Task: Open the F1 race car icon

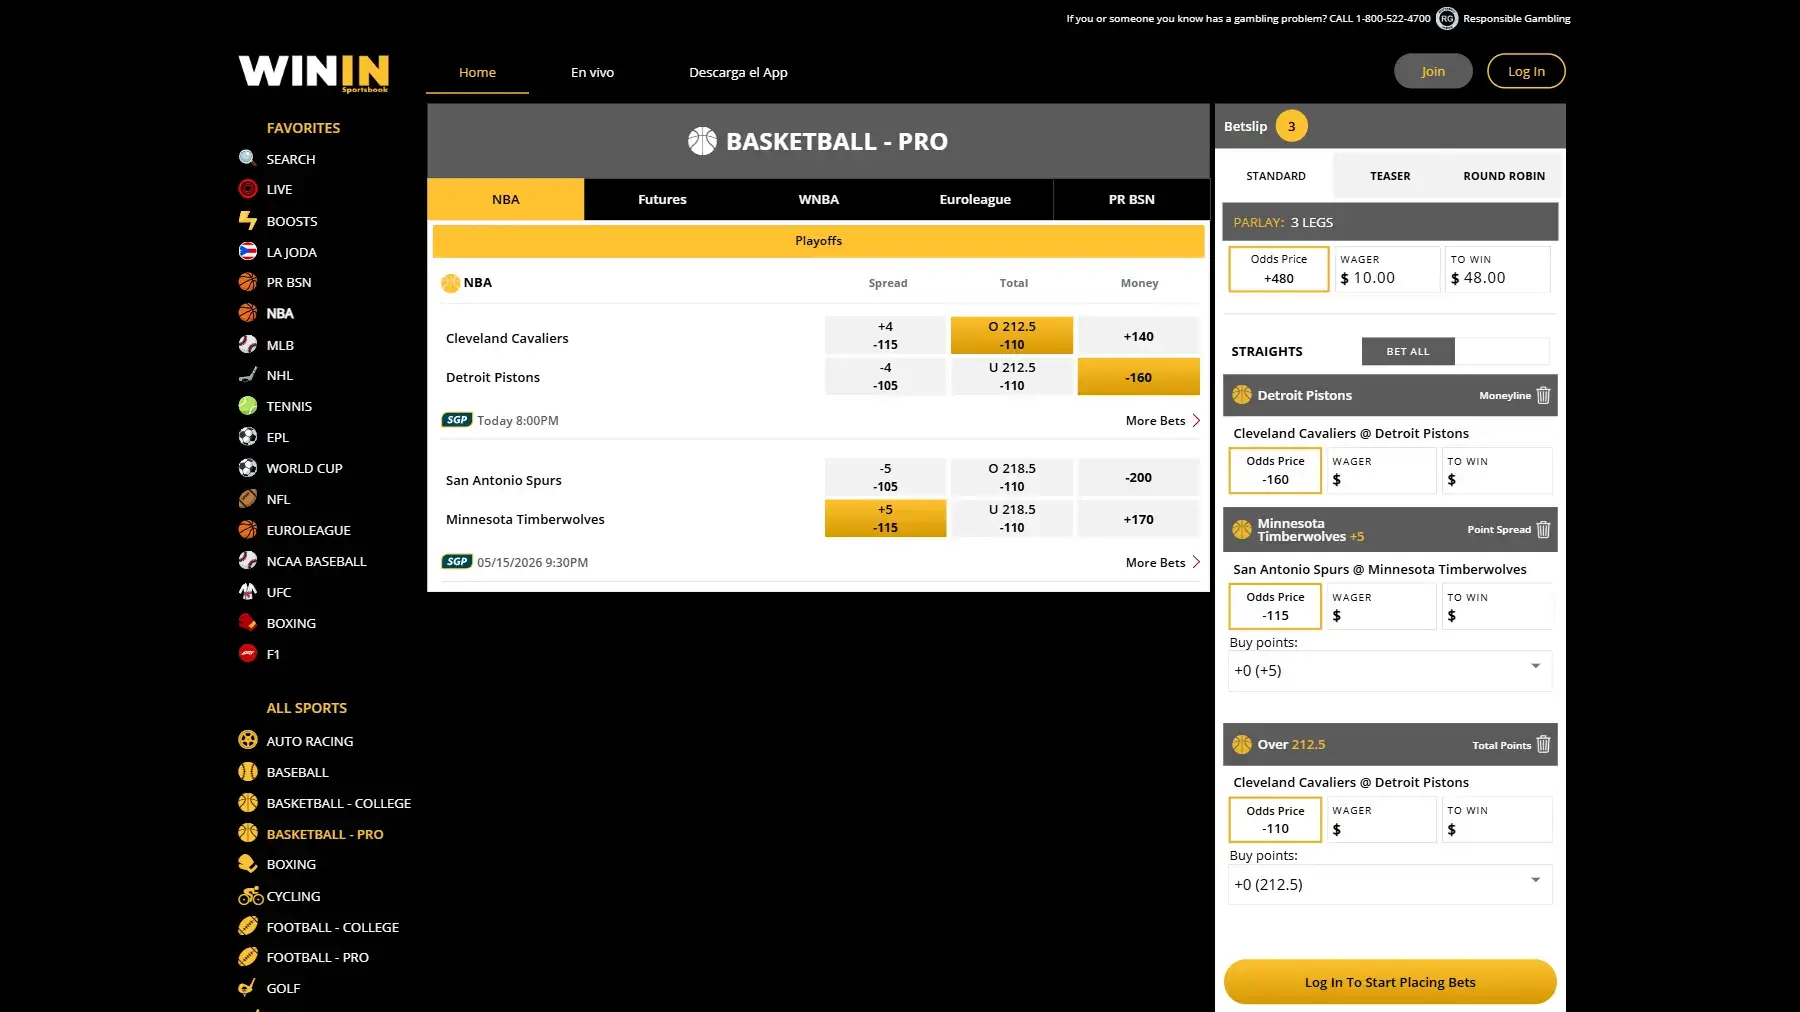Action: pos(248,653)
